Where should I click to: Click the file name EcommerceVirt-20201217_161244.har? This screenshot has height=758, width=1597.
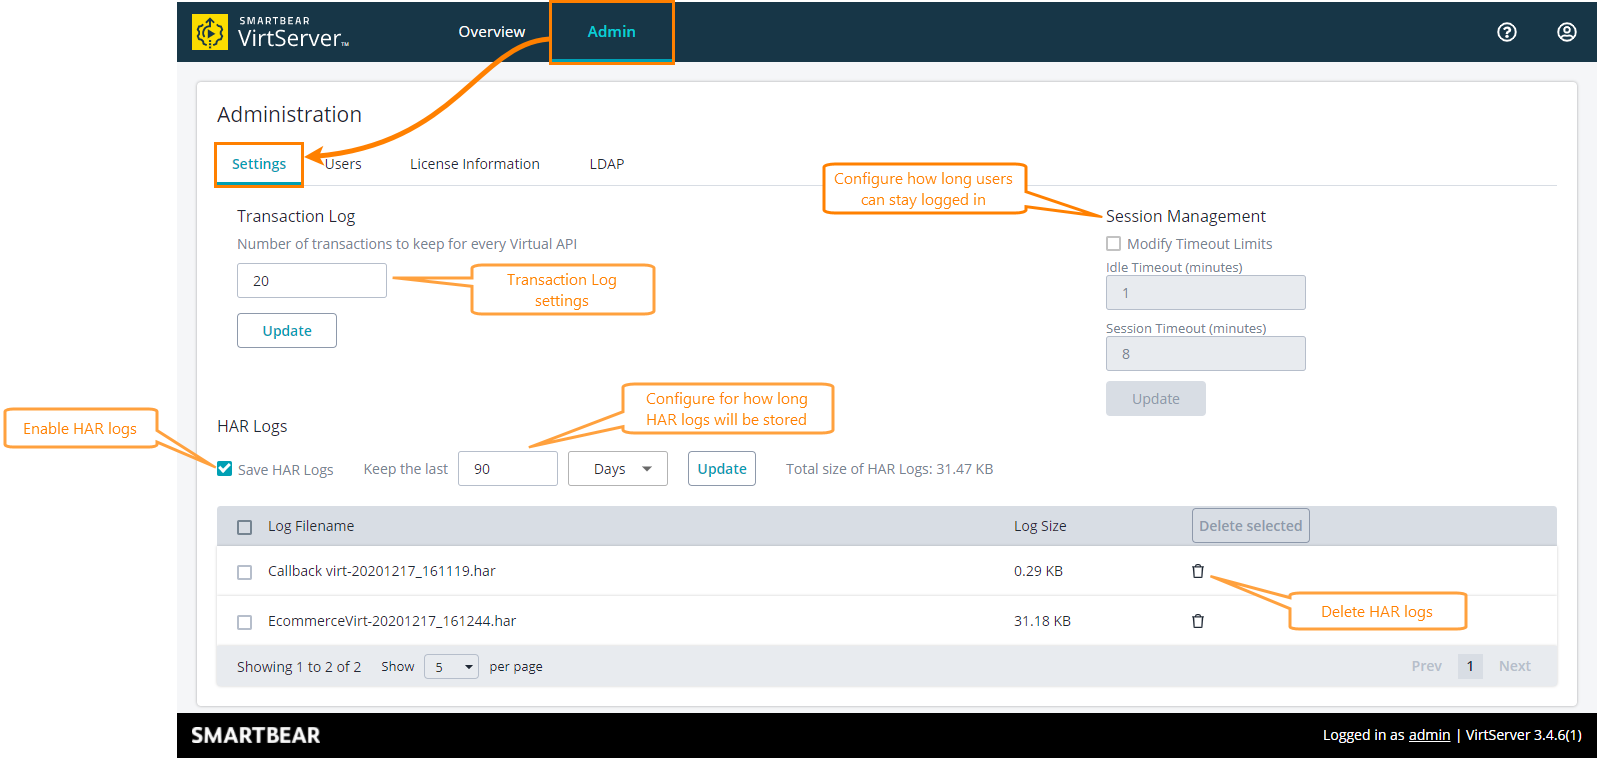(392, 621)
